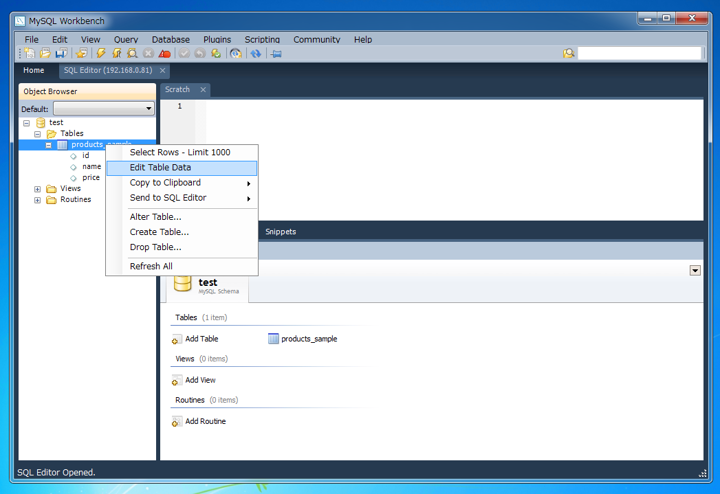
Task: Click Add Routine link
Action: point(205,421)
